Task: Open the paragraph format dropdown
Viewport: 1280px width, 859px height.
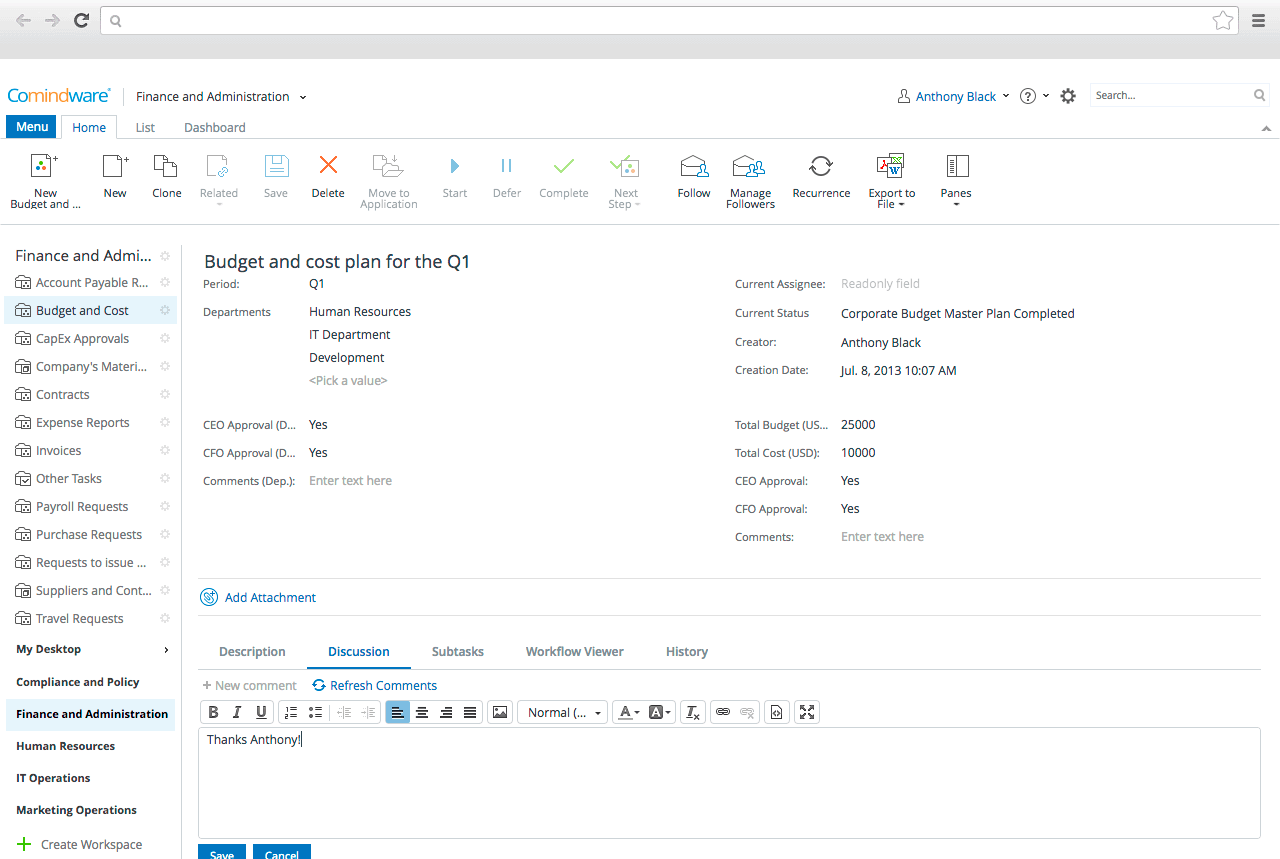Action: point(562,712)
